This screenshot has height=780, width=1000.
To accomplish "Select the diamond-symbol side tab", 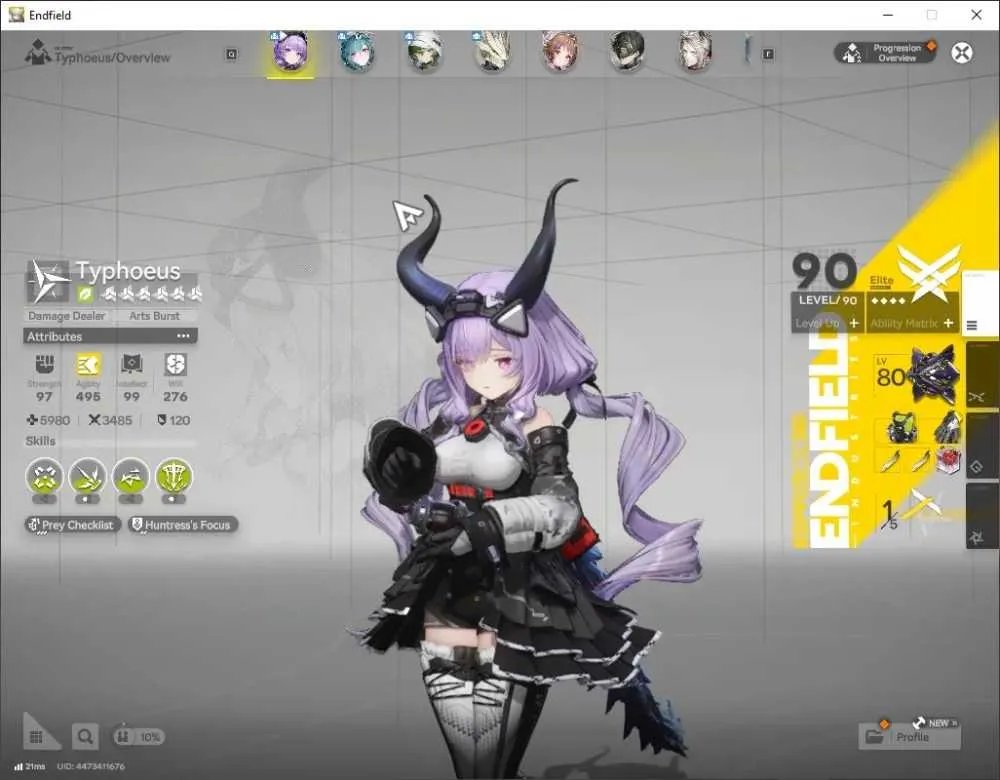I will click(x=981, y=446).
